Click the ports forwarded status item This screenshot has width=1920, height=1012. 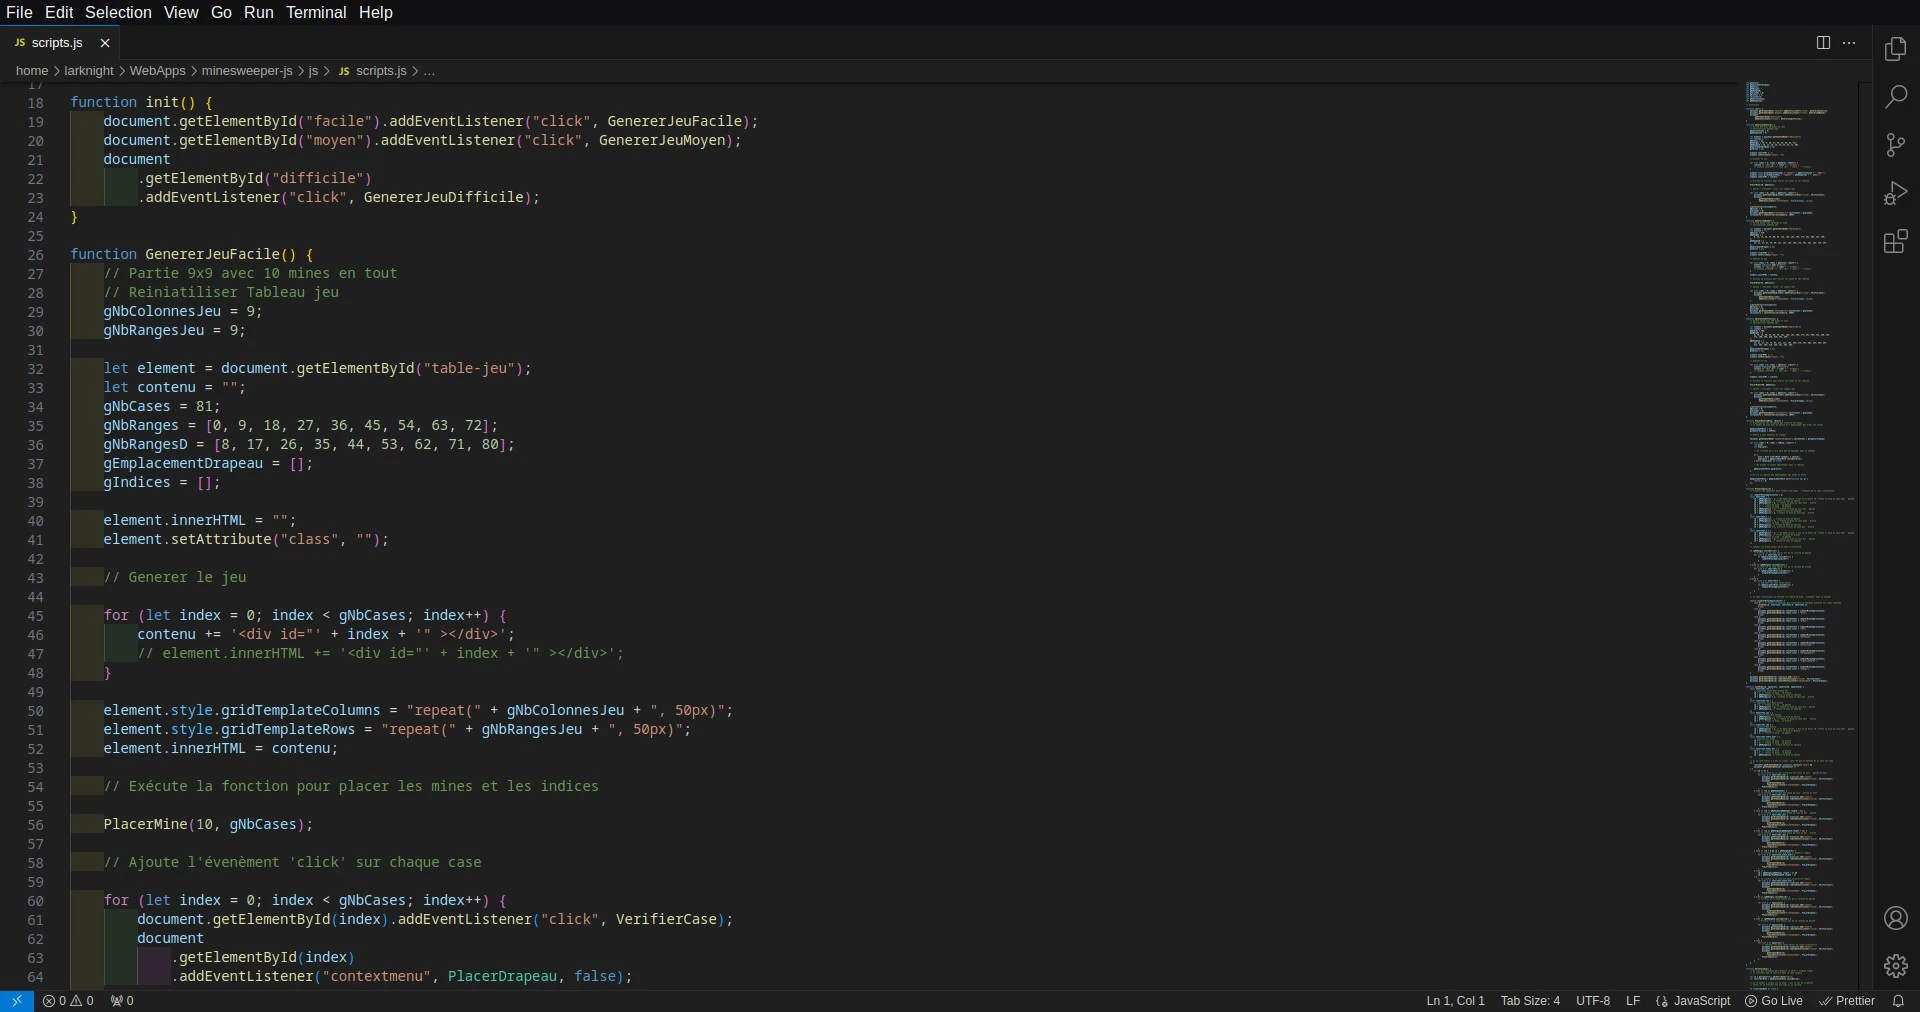click(122, 1001)
